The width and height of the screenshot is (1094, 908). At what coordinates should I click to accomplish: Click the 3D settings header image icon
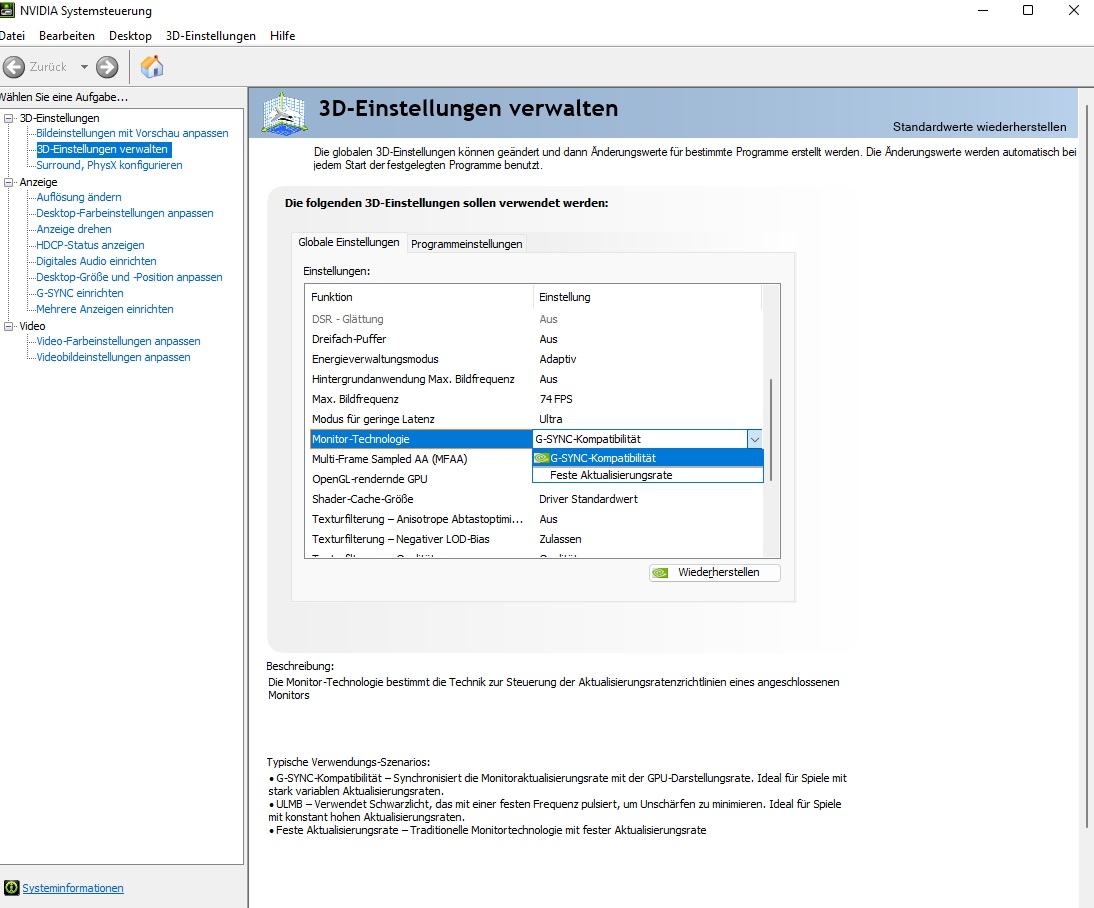(x=284, y=112)
